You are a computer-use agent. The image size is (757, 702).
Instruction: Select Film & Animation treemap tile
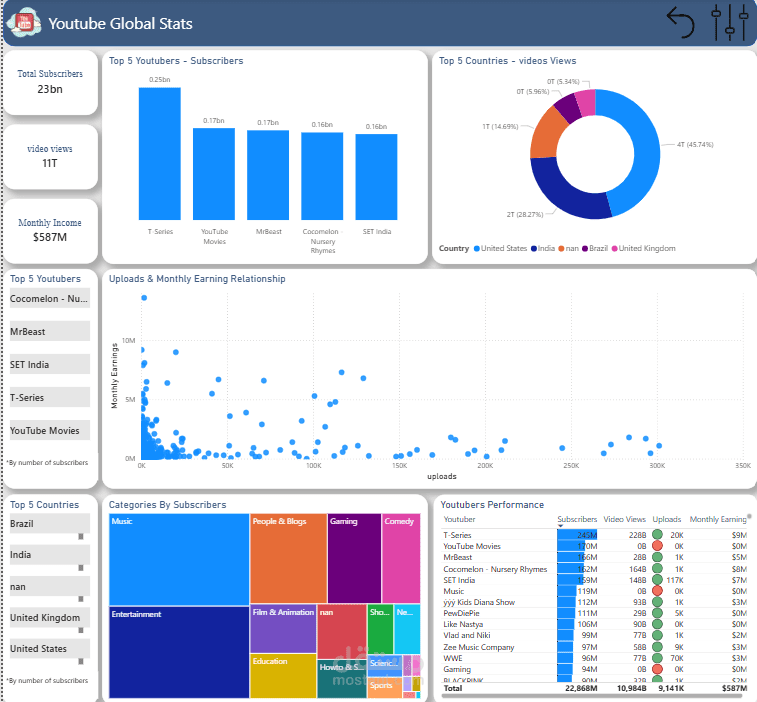(x=283, y=629)
